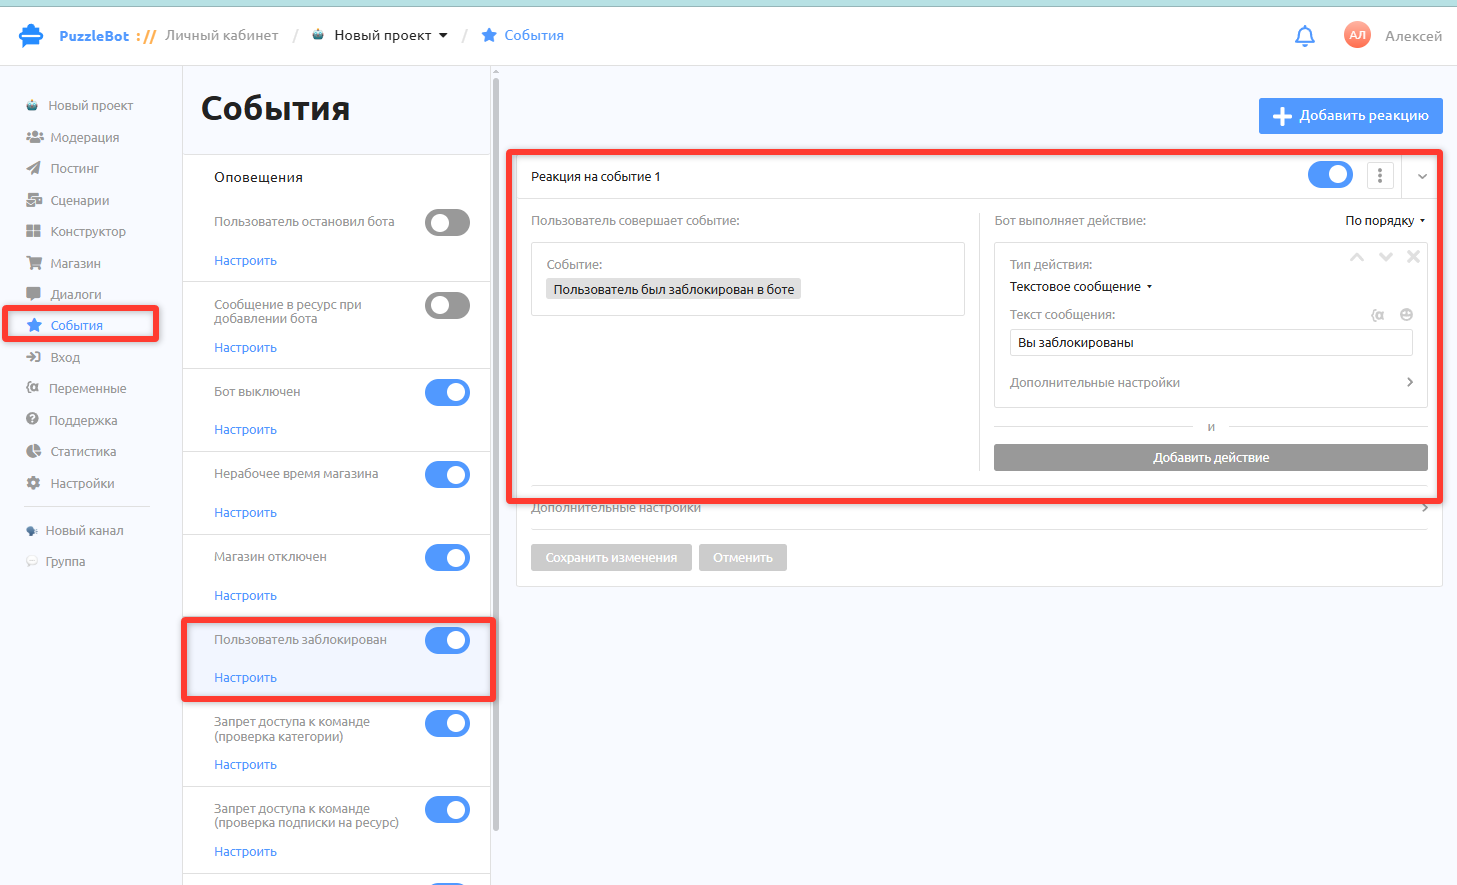
Task: Remove the action with the X icon
Action: [x=1413, y=257]
